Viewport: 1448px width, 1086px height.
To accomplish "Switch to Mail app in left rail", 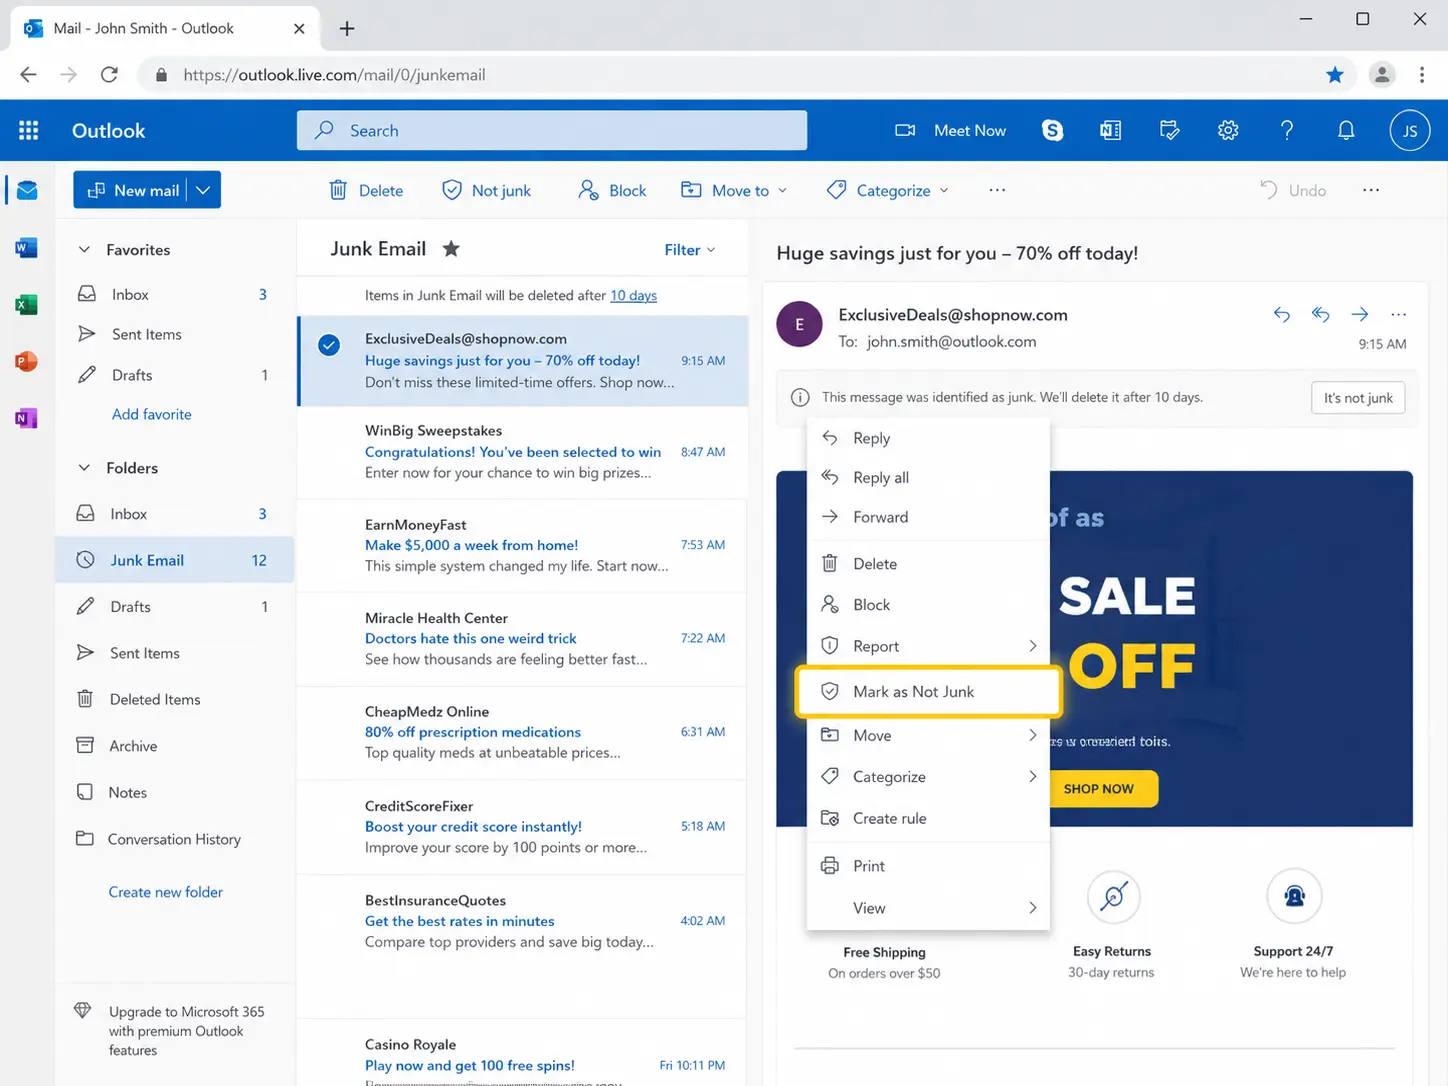I will (27, 190).
